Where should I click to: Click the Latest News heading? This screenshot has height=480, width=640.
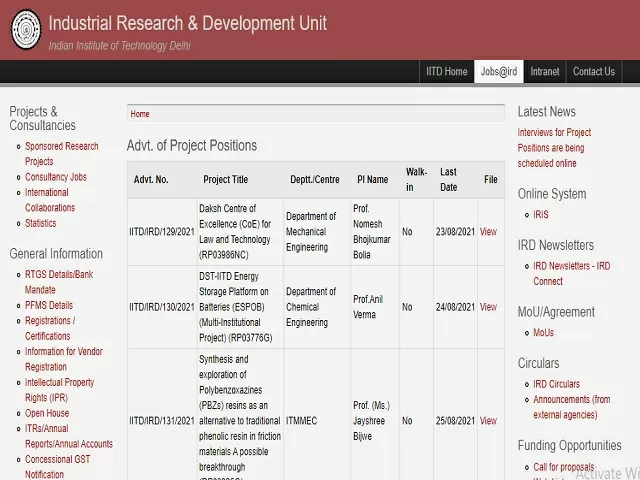tap(547, 111)
